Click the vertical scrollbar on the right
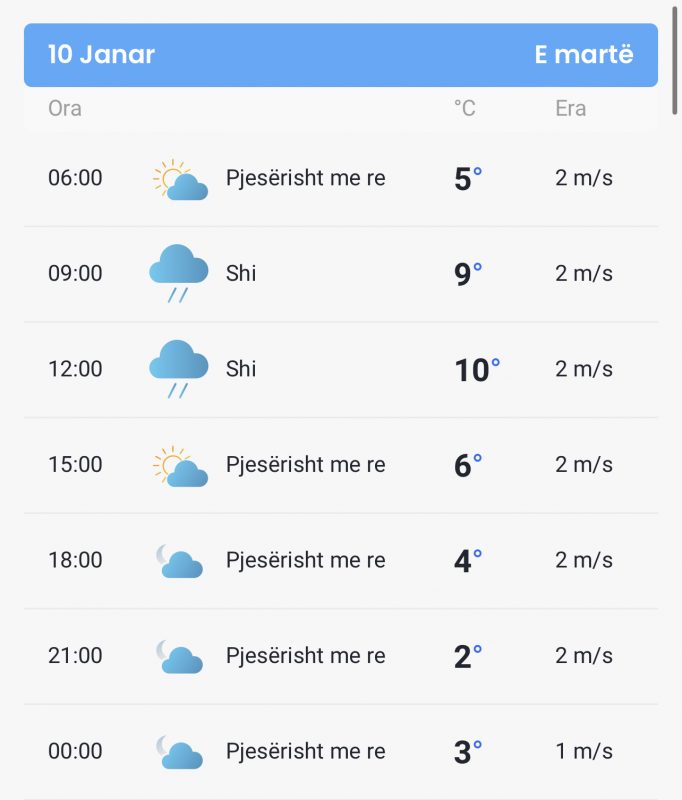Screen dimensions: 682x800 click(674, 60)
